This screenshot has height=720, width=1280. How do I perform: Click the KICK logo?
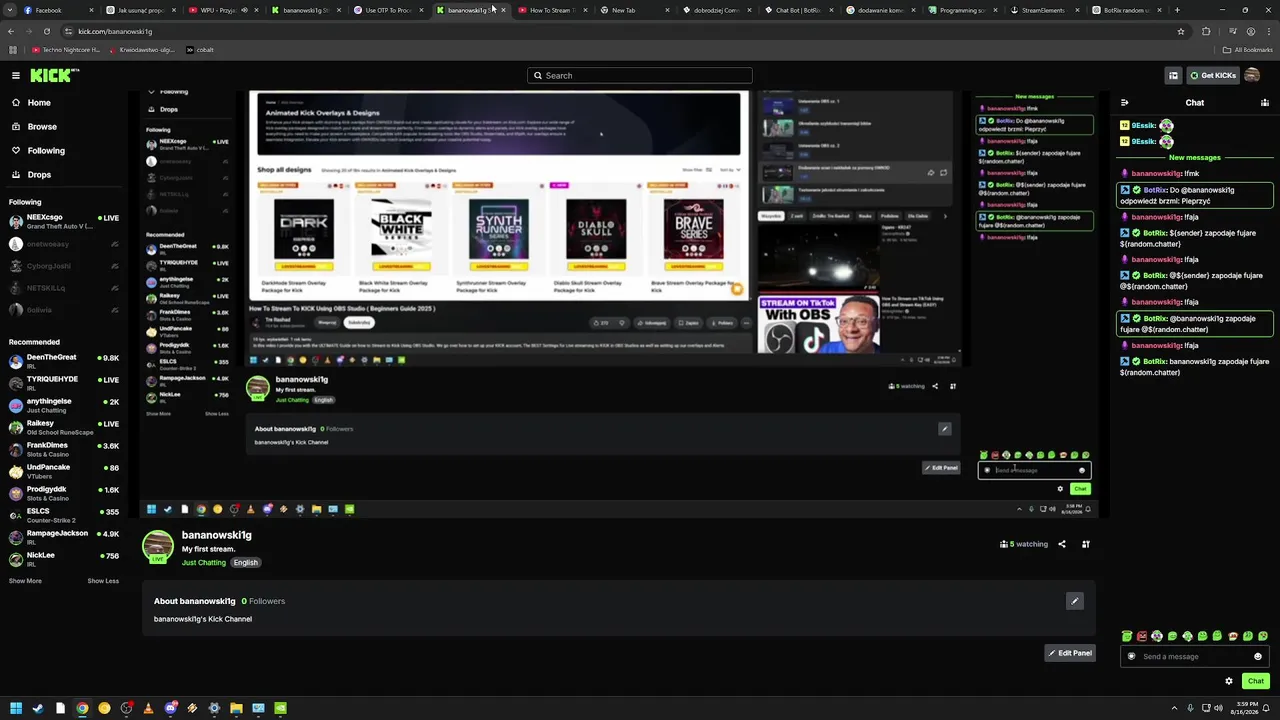pos(54,75)
